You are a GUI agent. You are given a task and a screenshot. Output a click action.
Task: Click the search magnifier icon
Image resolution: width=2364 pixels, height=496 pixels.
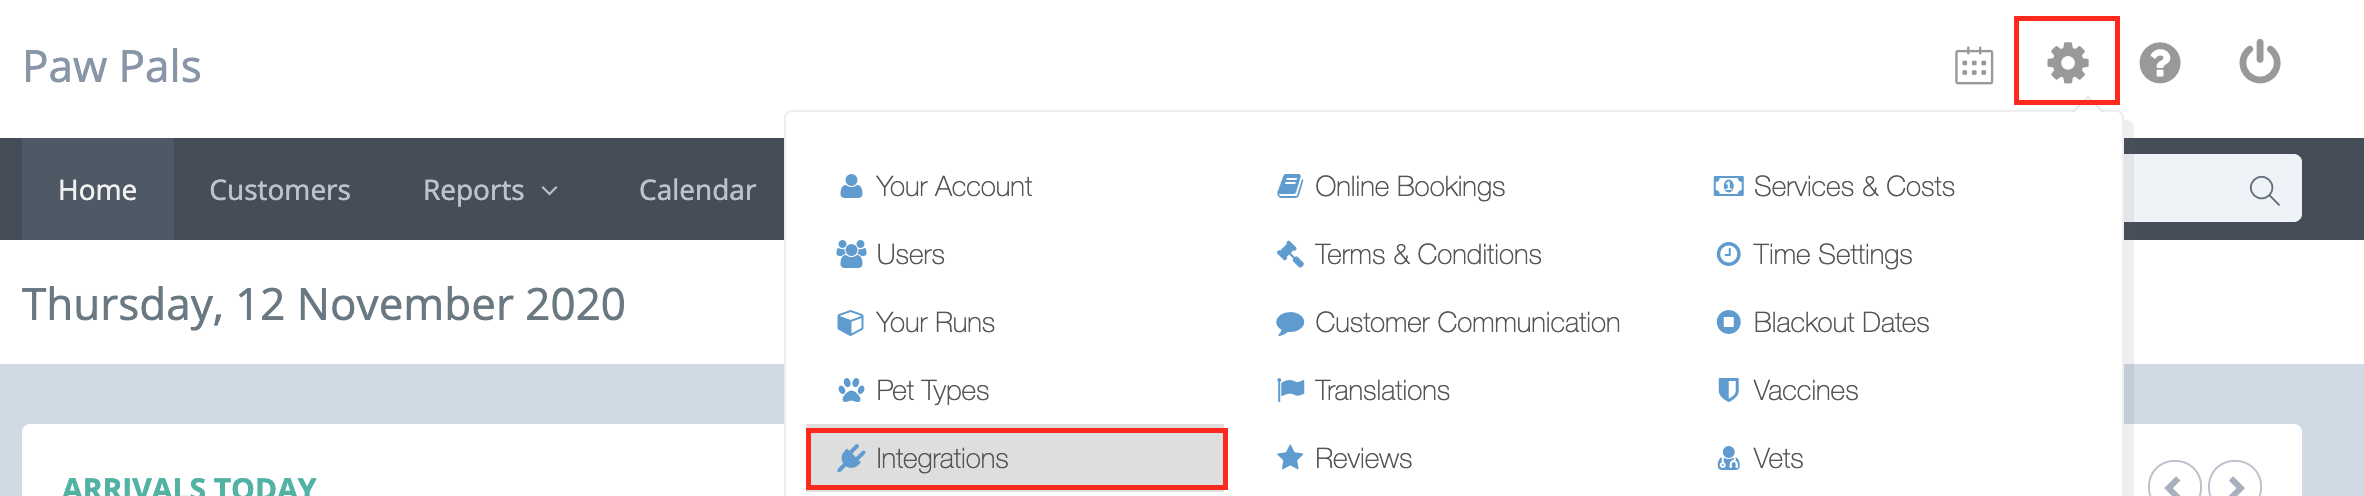[2264, 190]
